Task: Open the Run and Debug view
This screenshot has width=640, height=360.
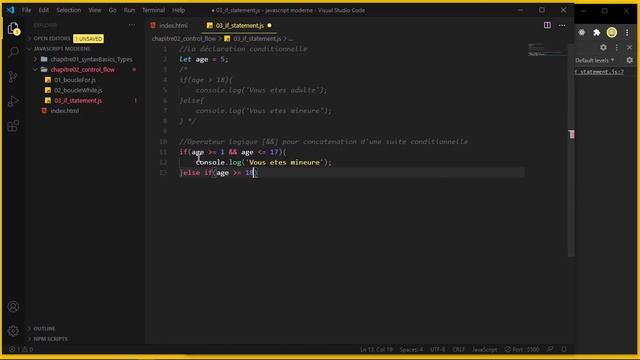Action: 13,101
